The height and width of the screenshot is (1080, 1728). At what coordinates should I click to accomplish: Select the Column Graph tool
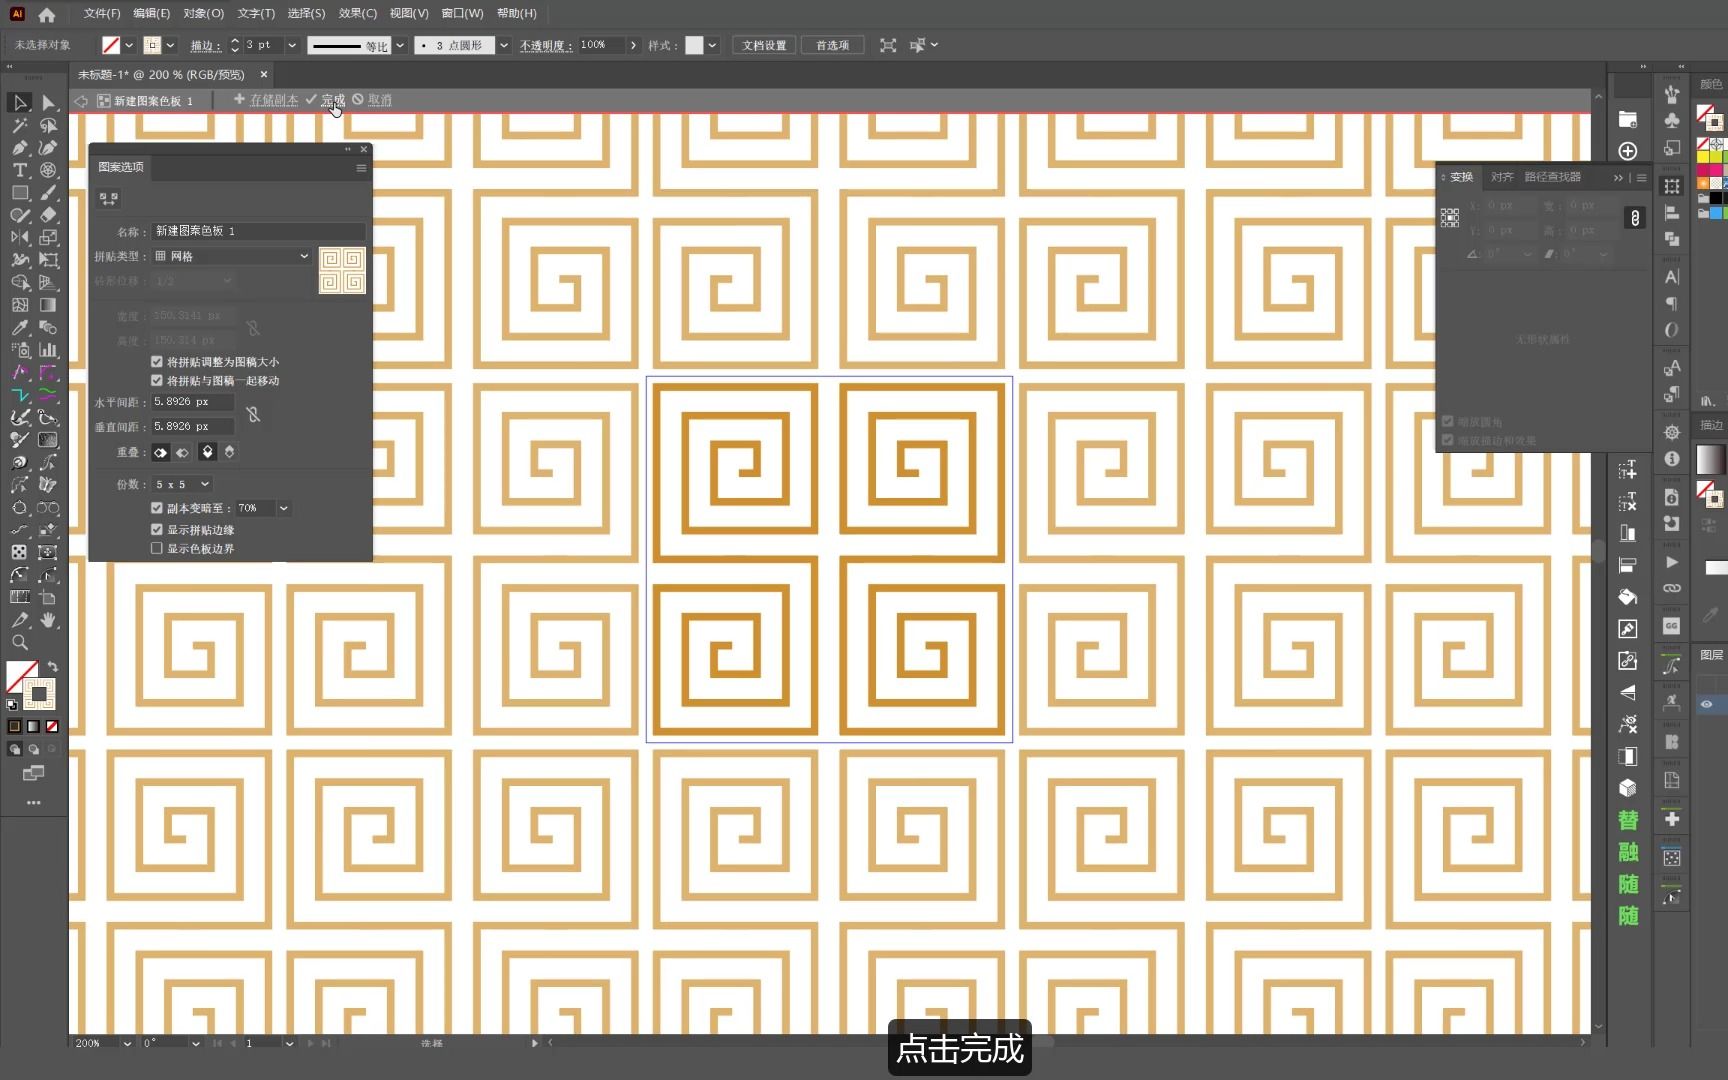(x=48, y=350)
